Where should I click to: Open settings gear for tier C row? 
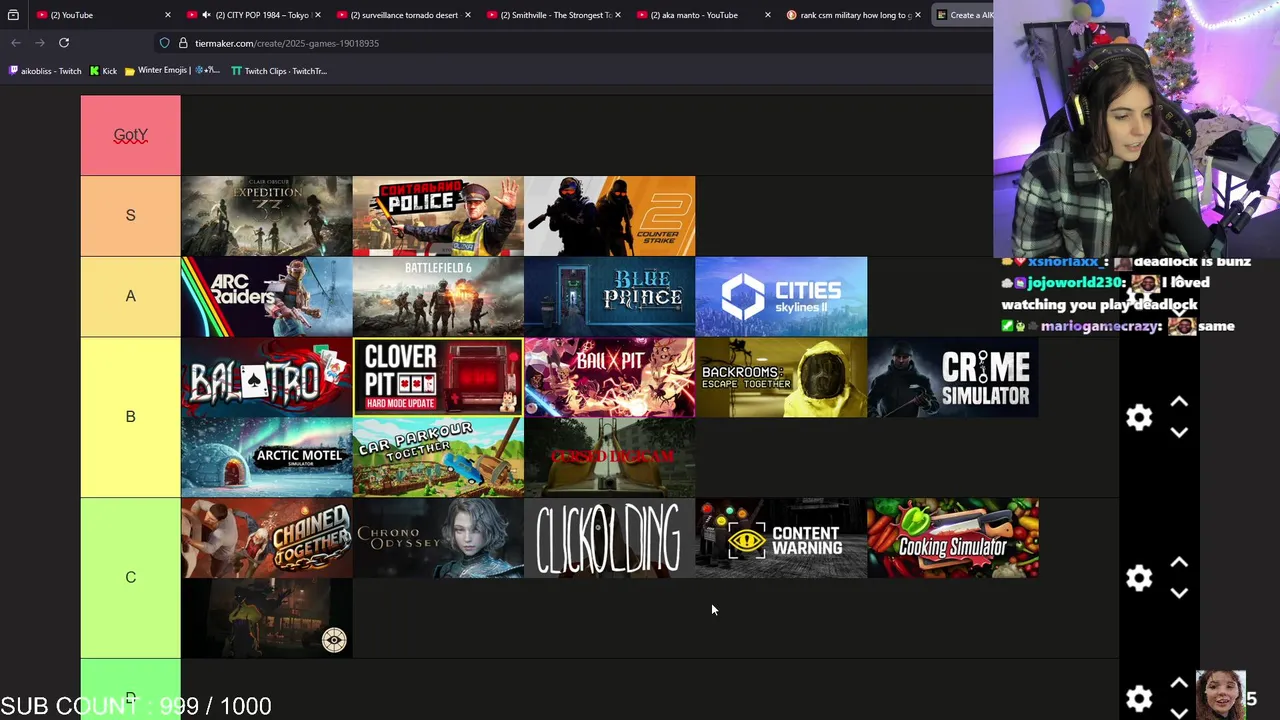[x=1139, y=578]
